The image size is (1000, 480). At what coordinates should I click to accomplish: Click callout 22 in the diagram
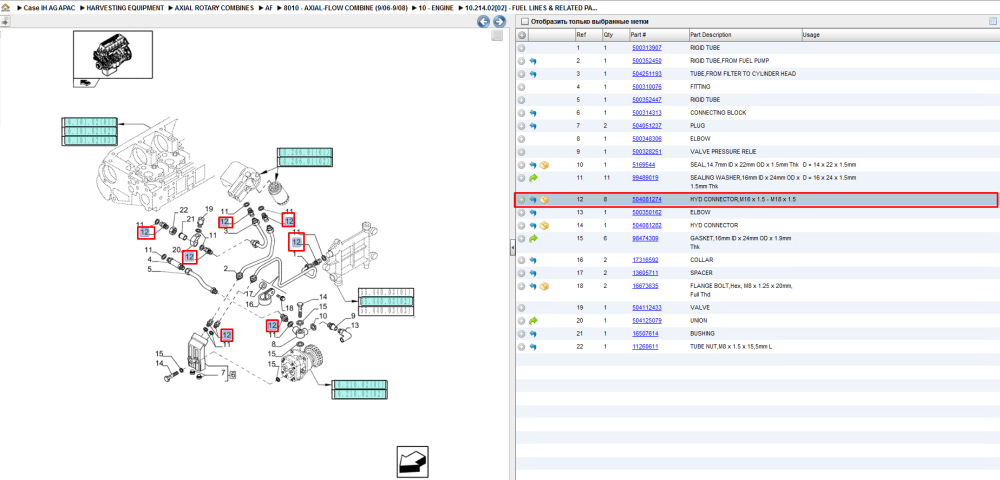pos(184,210)
